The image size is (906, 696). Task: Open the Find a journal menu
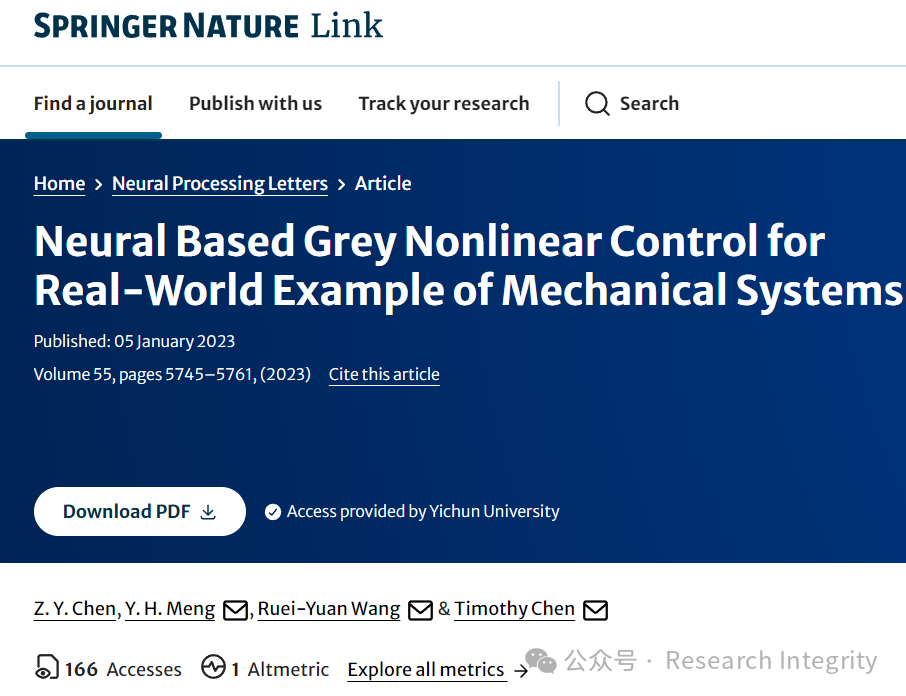pyautogui.click(x=93, y=103)
